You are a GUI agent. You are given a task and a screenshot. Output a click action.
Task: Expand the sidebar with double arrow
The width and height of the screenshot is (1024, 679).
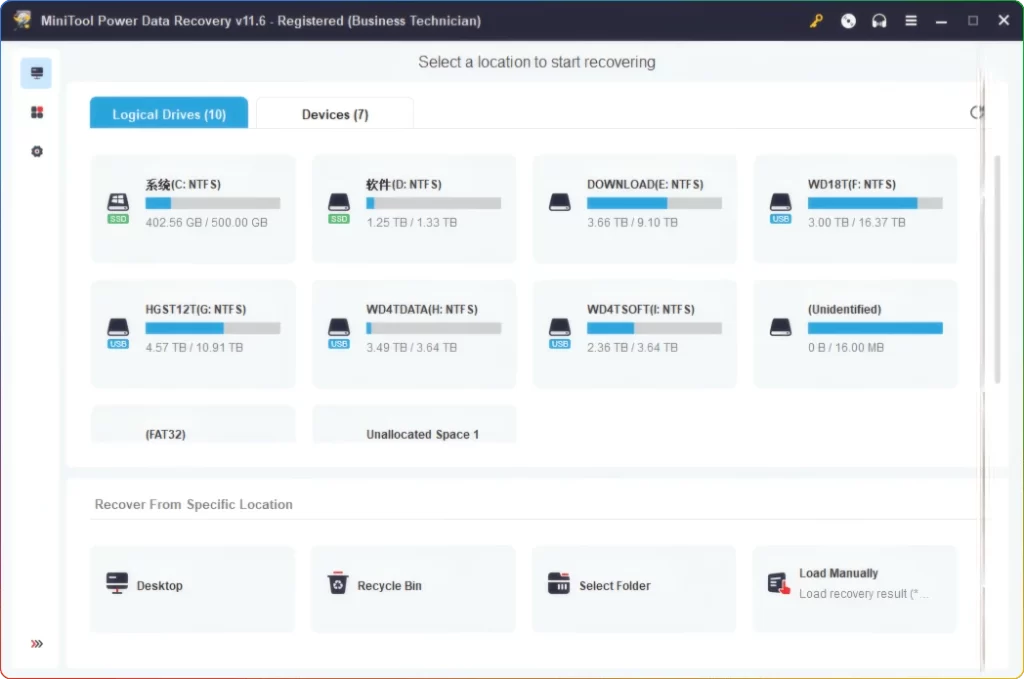pyautogui.click(x=37, y=643)
